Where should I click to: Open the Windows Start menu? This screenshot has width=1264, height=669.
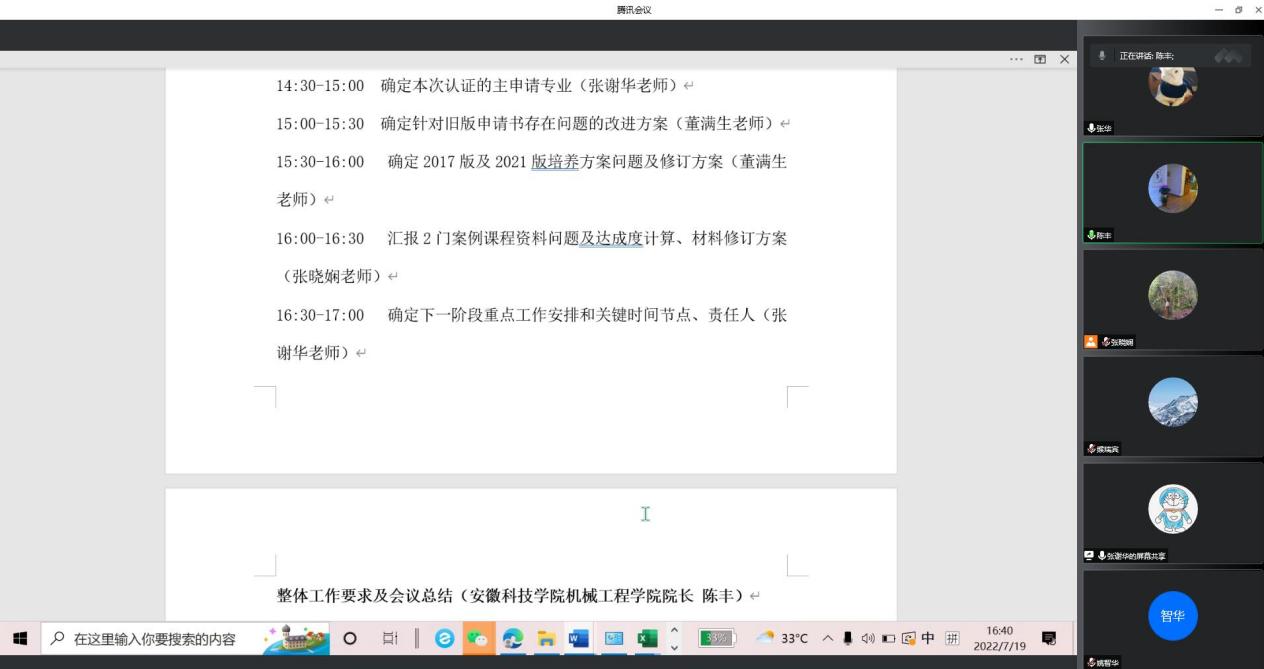(20, 639)
